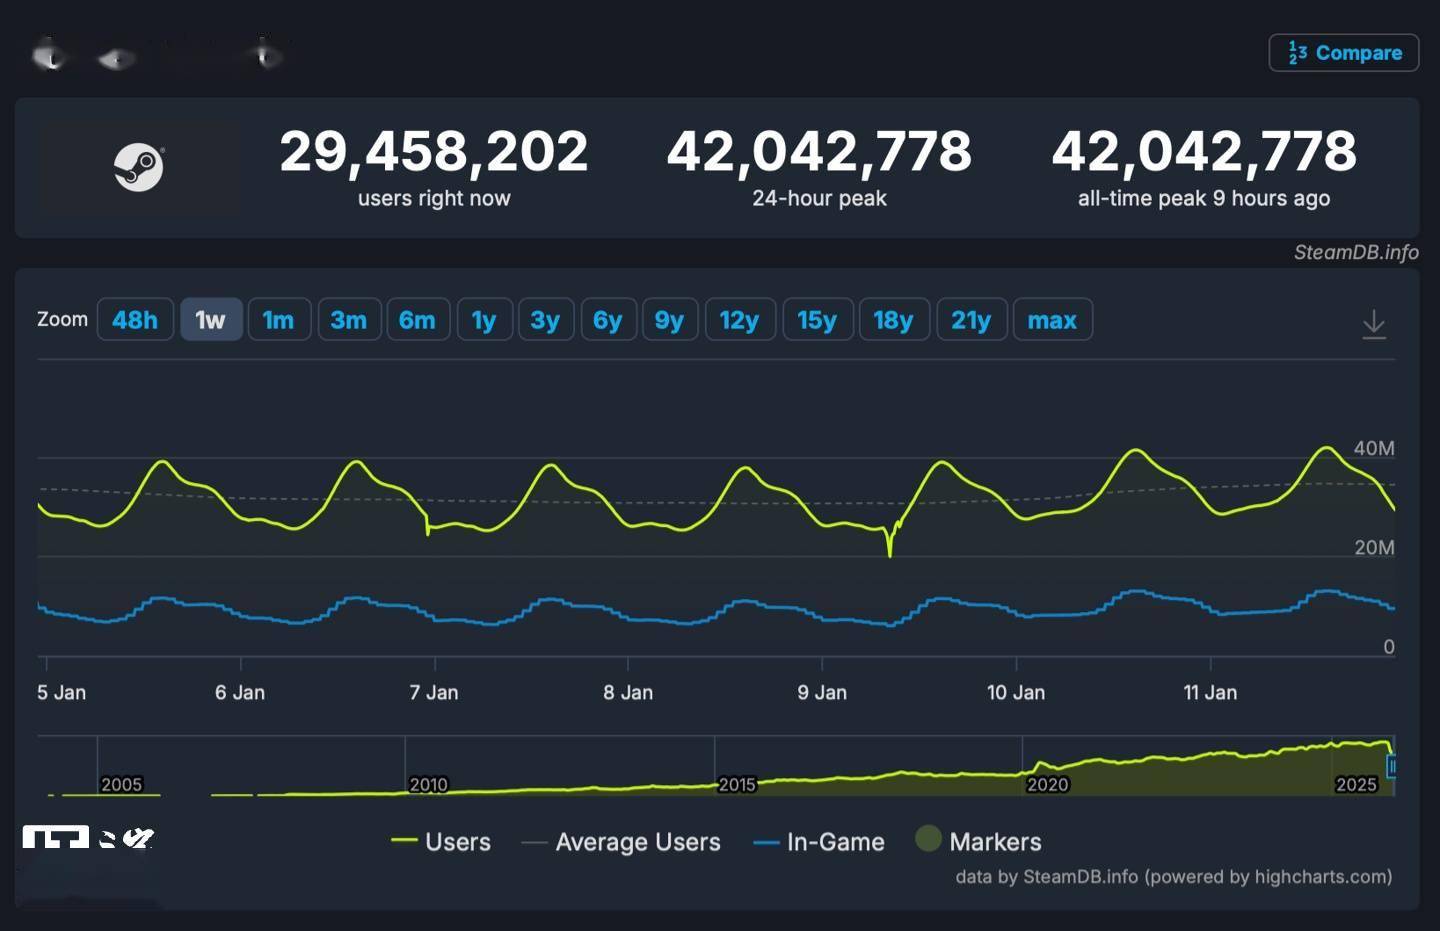Screen dimensions: 1440x931
Task: Click the navigator range handle at right
Action: (1391, 766)
